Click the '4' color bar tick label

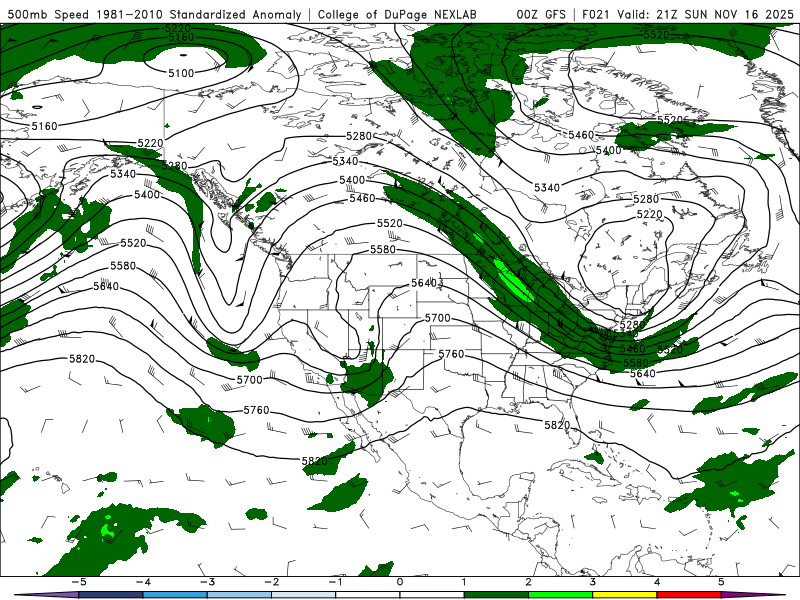coord(657,582)
